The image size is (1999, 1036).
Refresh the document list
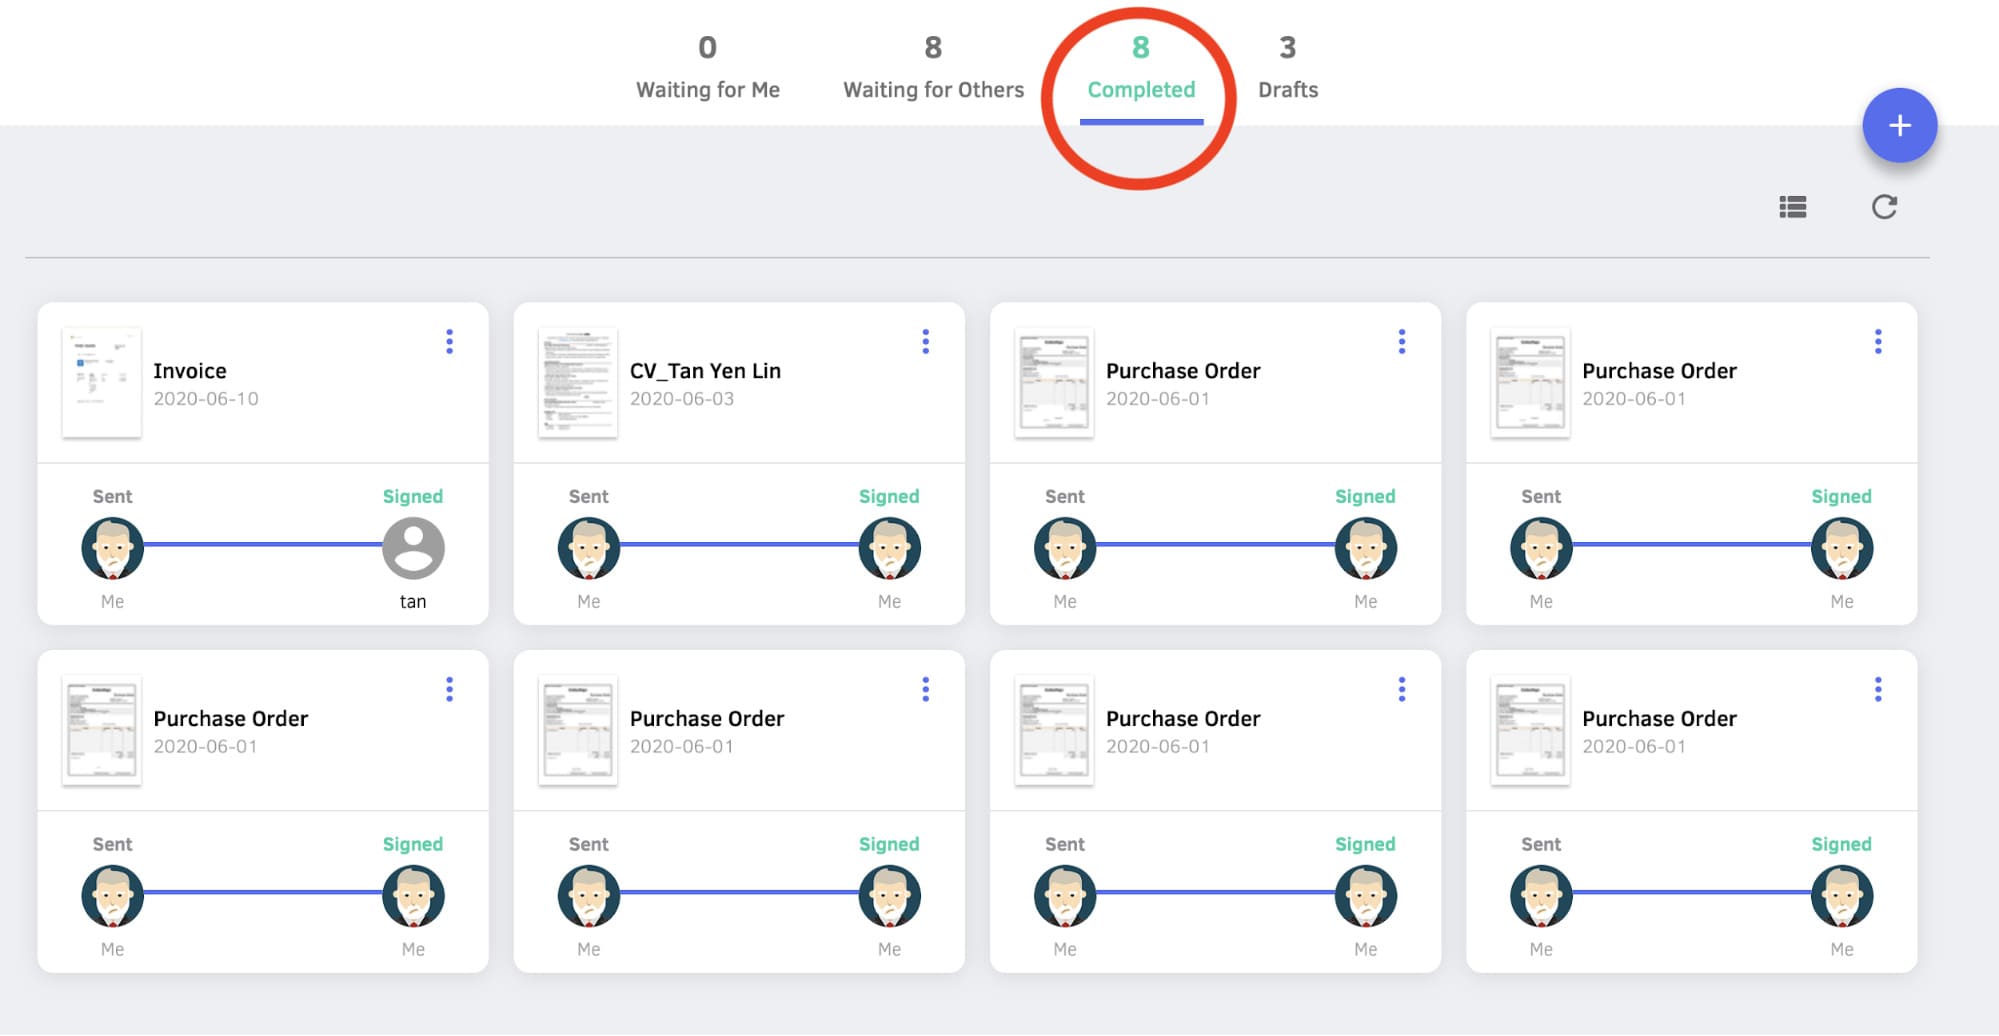click(1884, 207)
